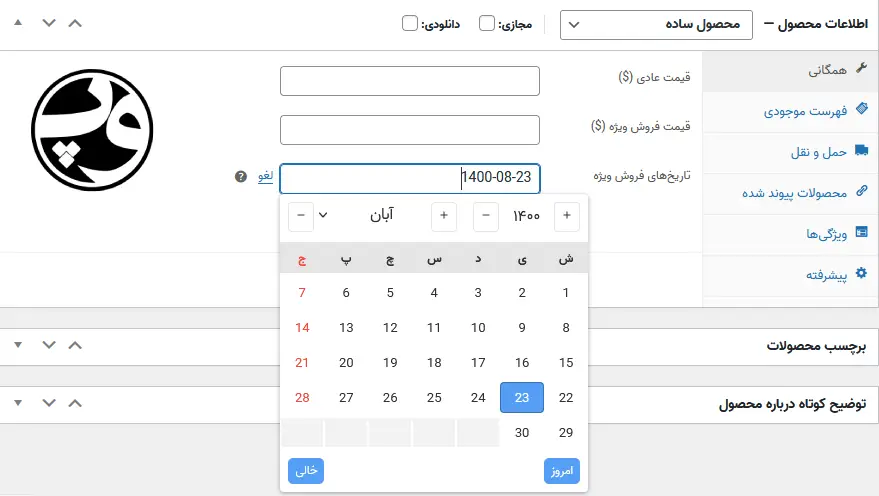Increase the year with plus button

[x=567, y=215]
